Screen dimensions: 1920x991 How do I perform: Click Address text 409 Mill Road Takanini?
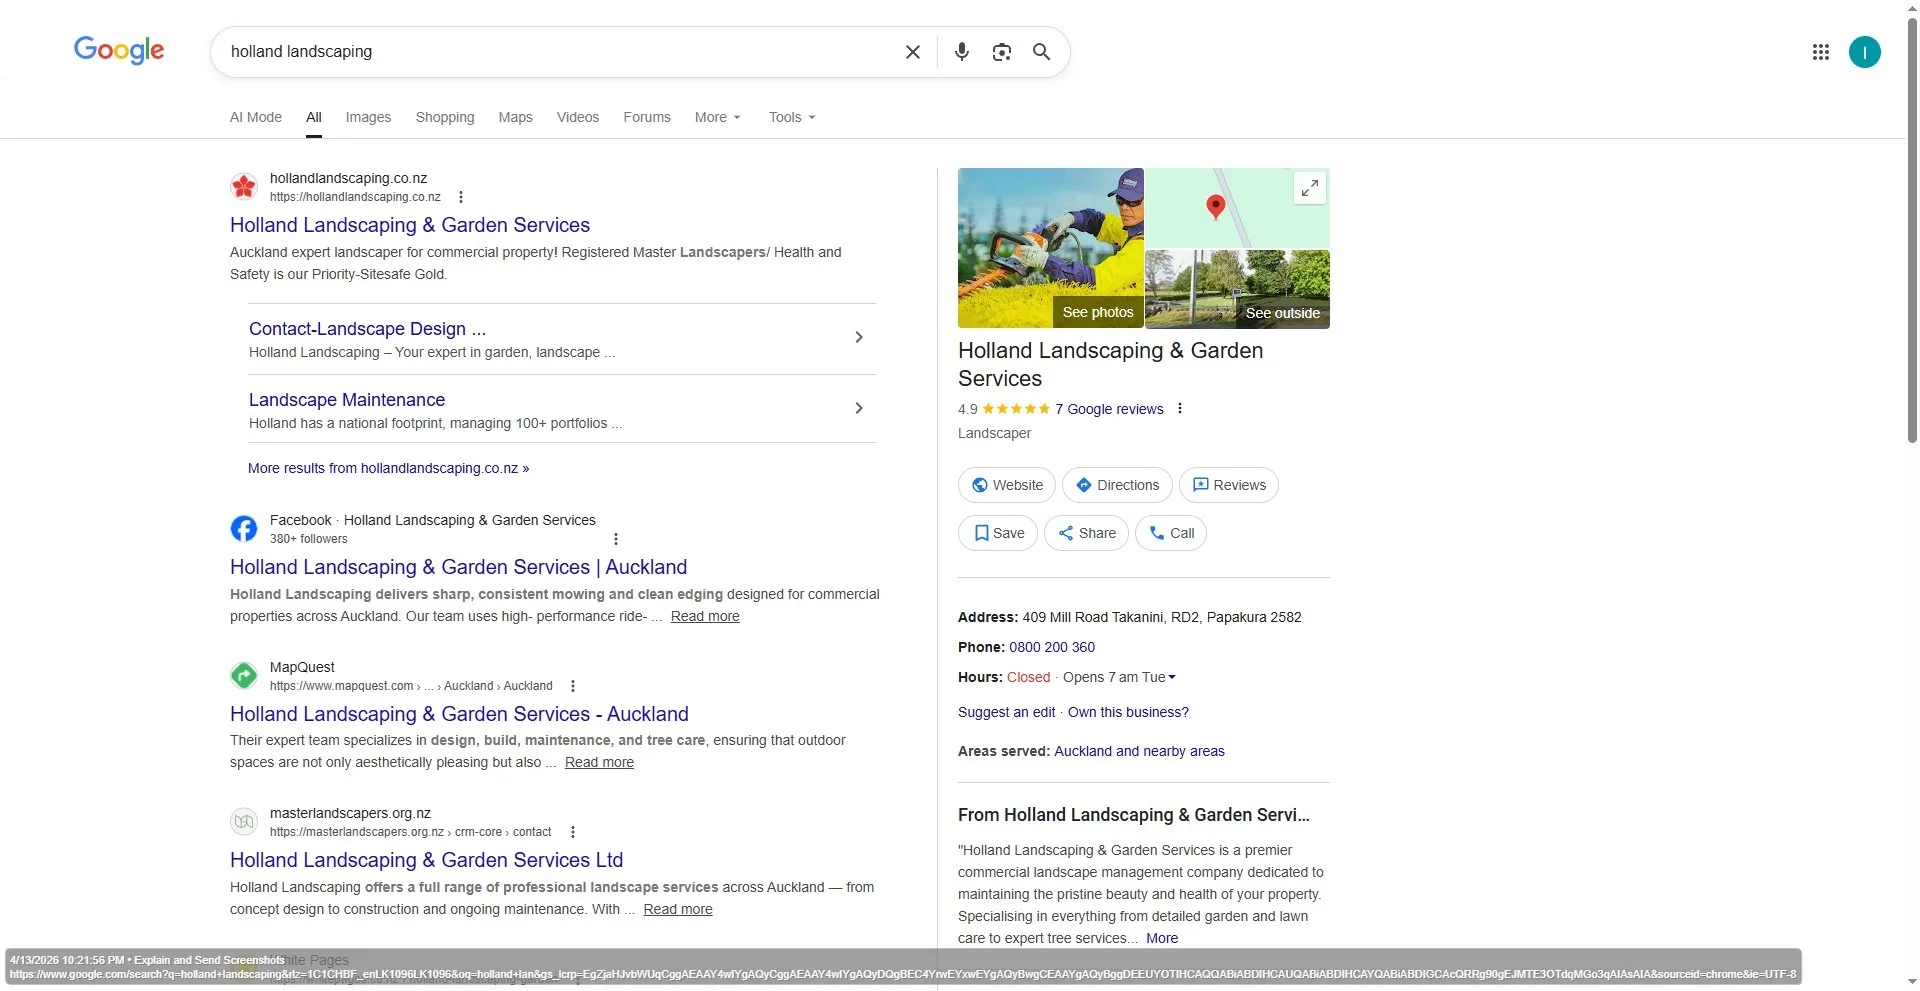pos(1162,617)
